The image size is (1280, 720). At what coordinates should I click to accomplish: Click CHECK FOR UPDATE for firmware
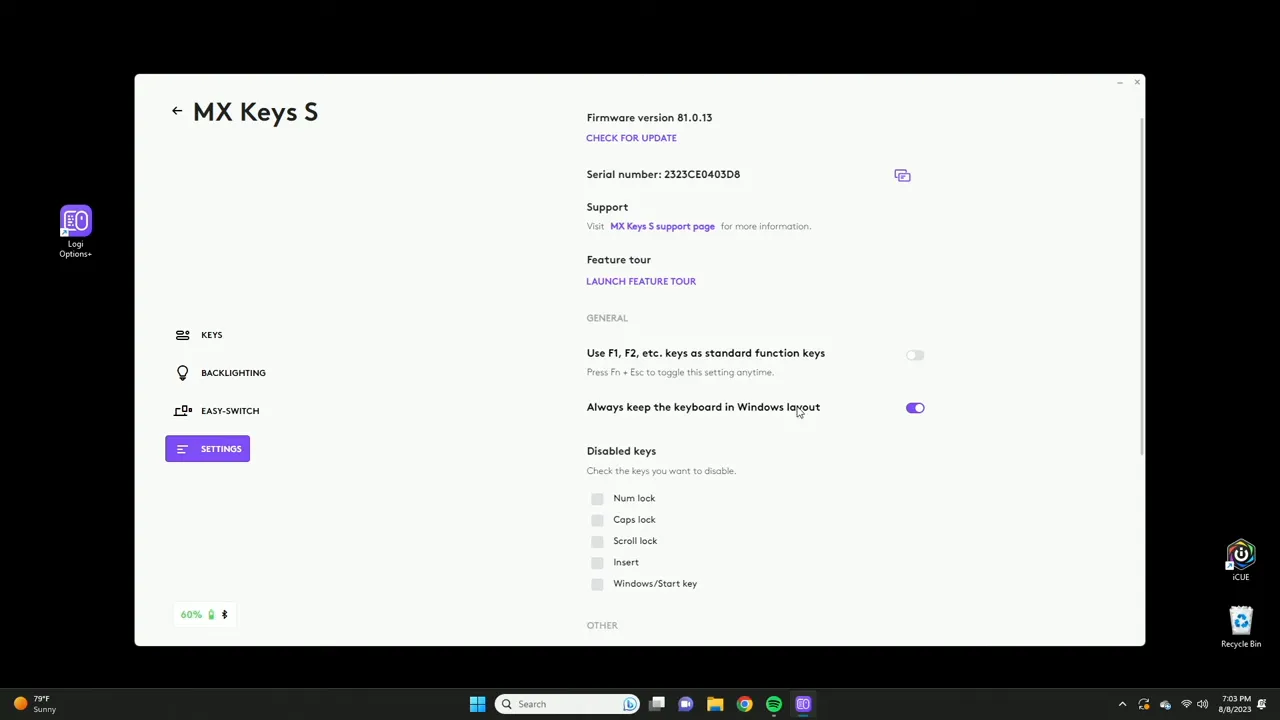pyautogui.click(x=631, y=138)
